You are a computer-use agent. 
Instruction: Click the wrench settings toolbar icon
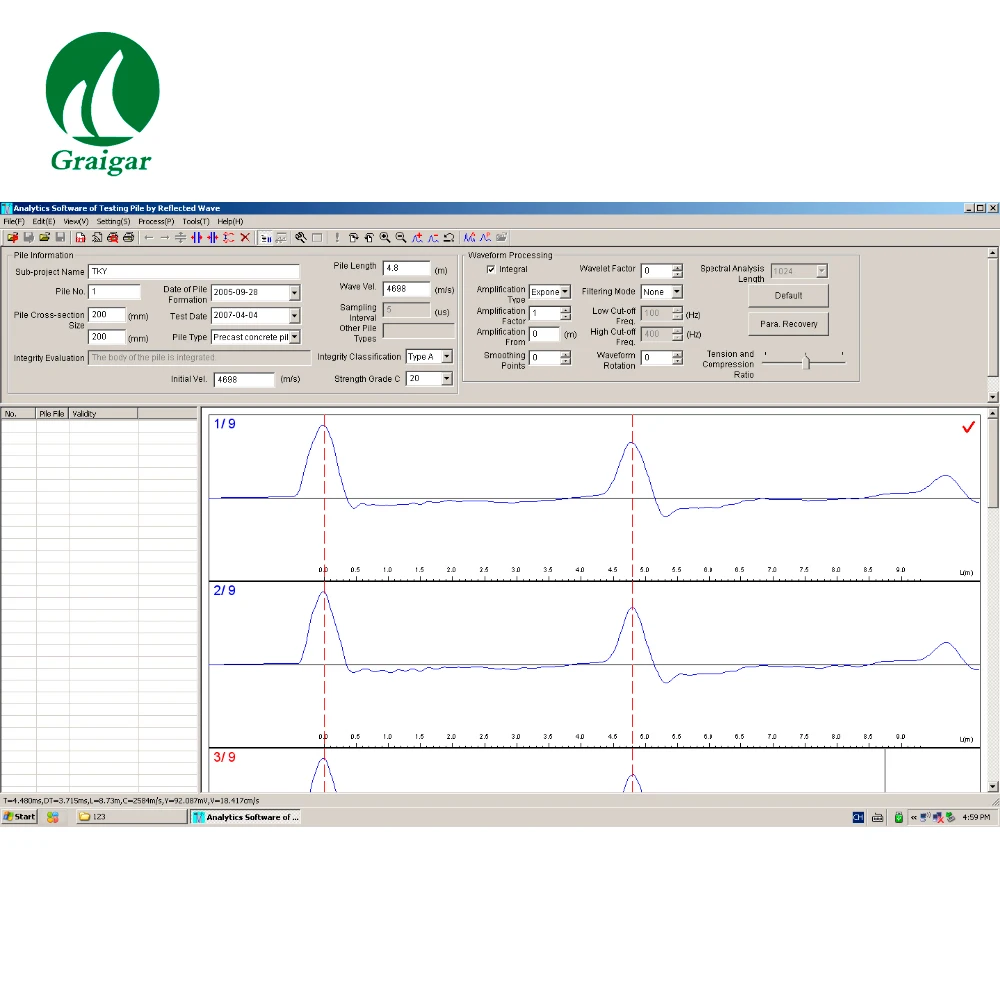300,238
